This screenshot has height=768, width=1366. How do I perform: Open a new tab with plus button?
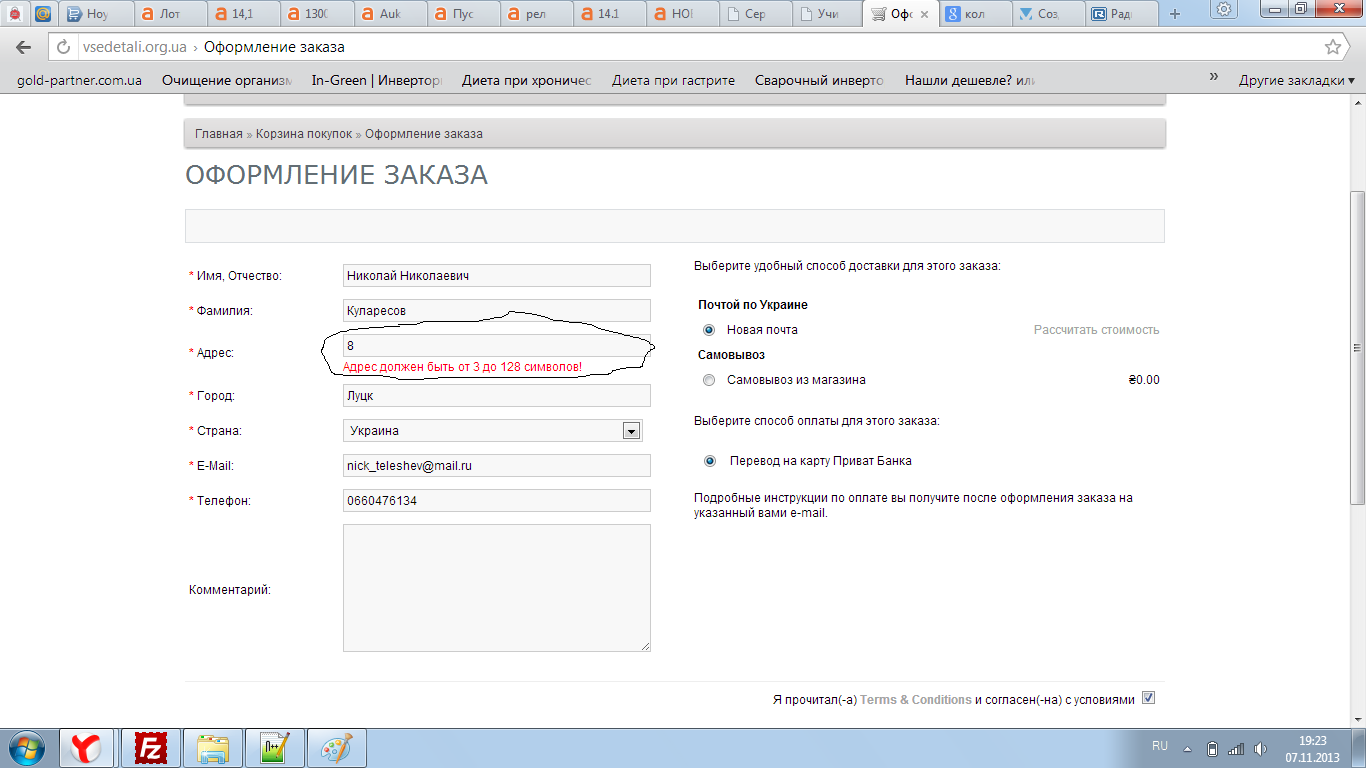coord(1174,14)
